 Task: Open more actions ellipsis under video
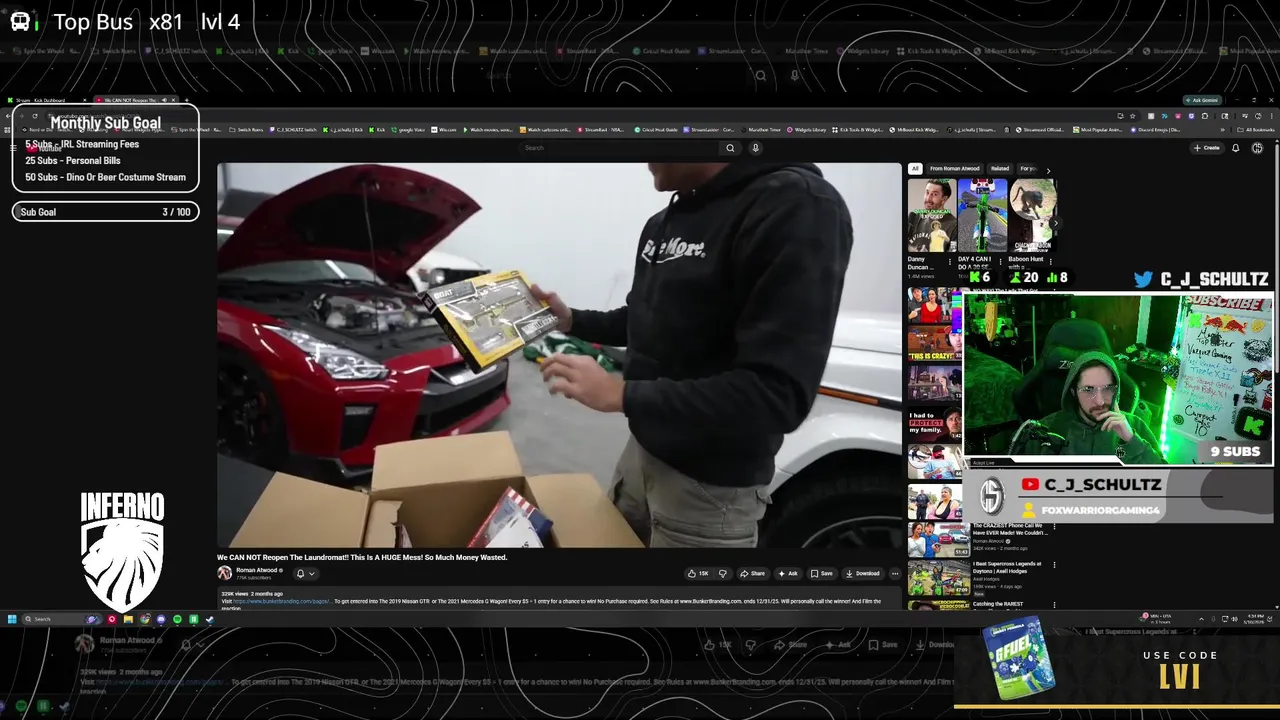point(895,574)
